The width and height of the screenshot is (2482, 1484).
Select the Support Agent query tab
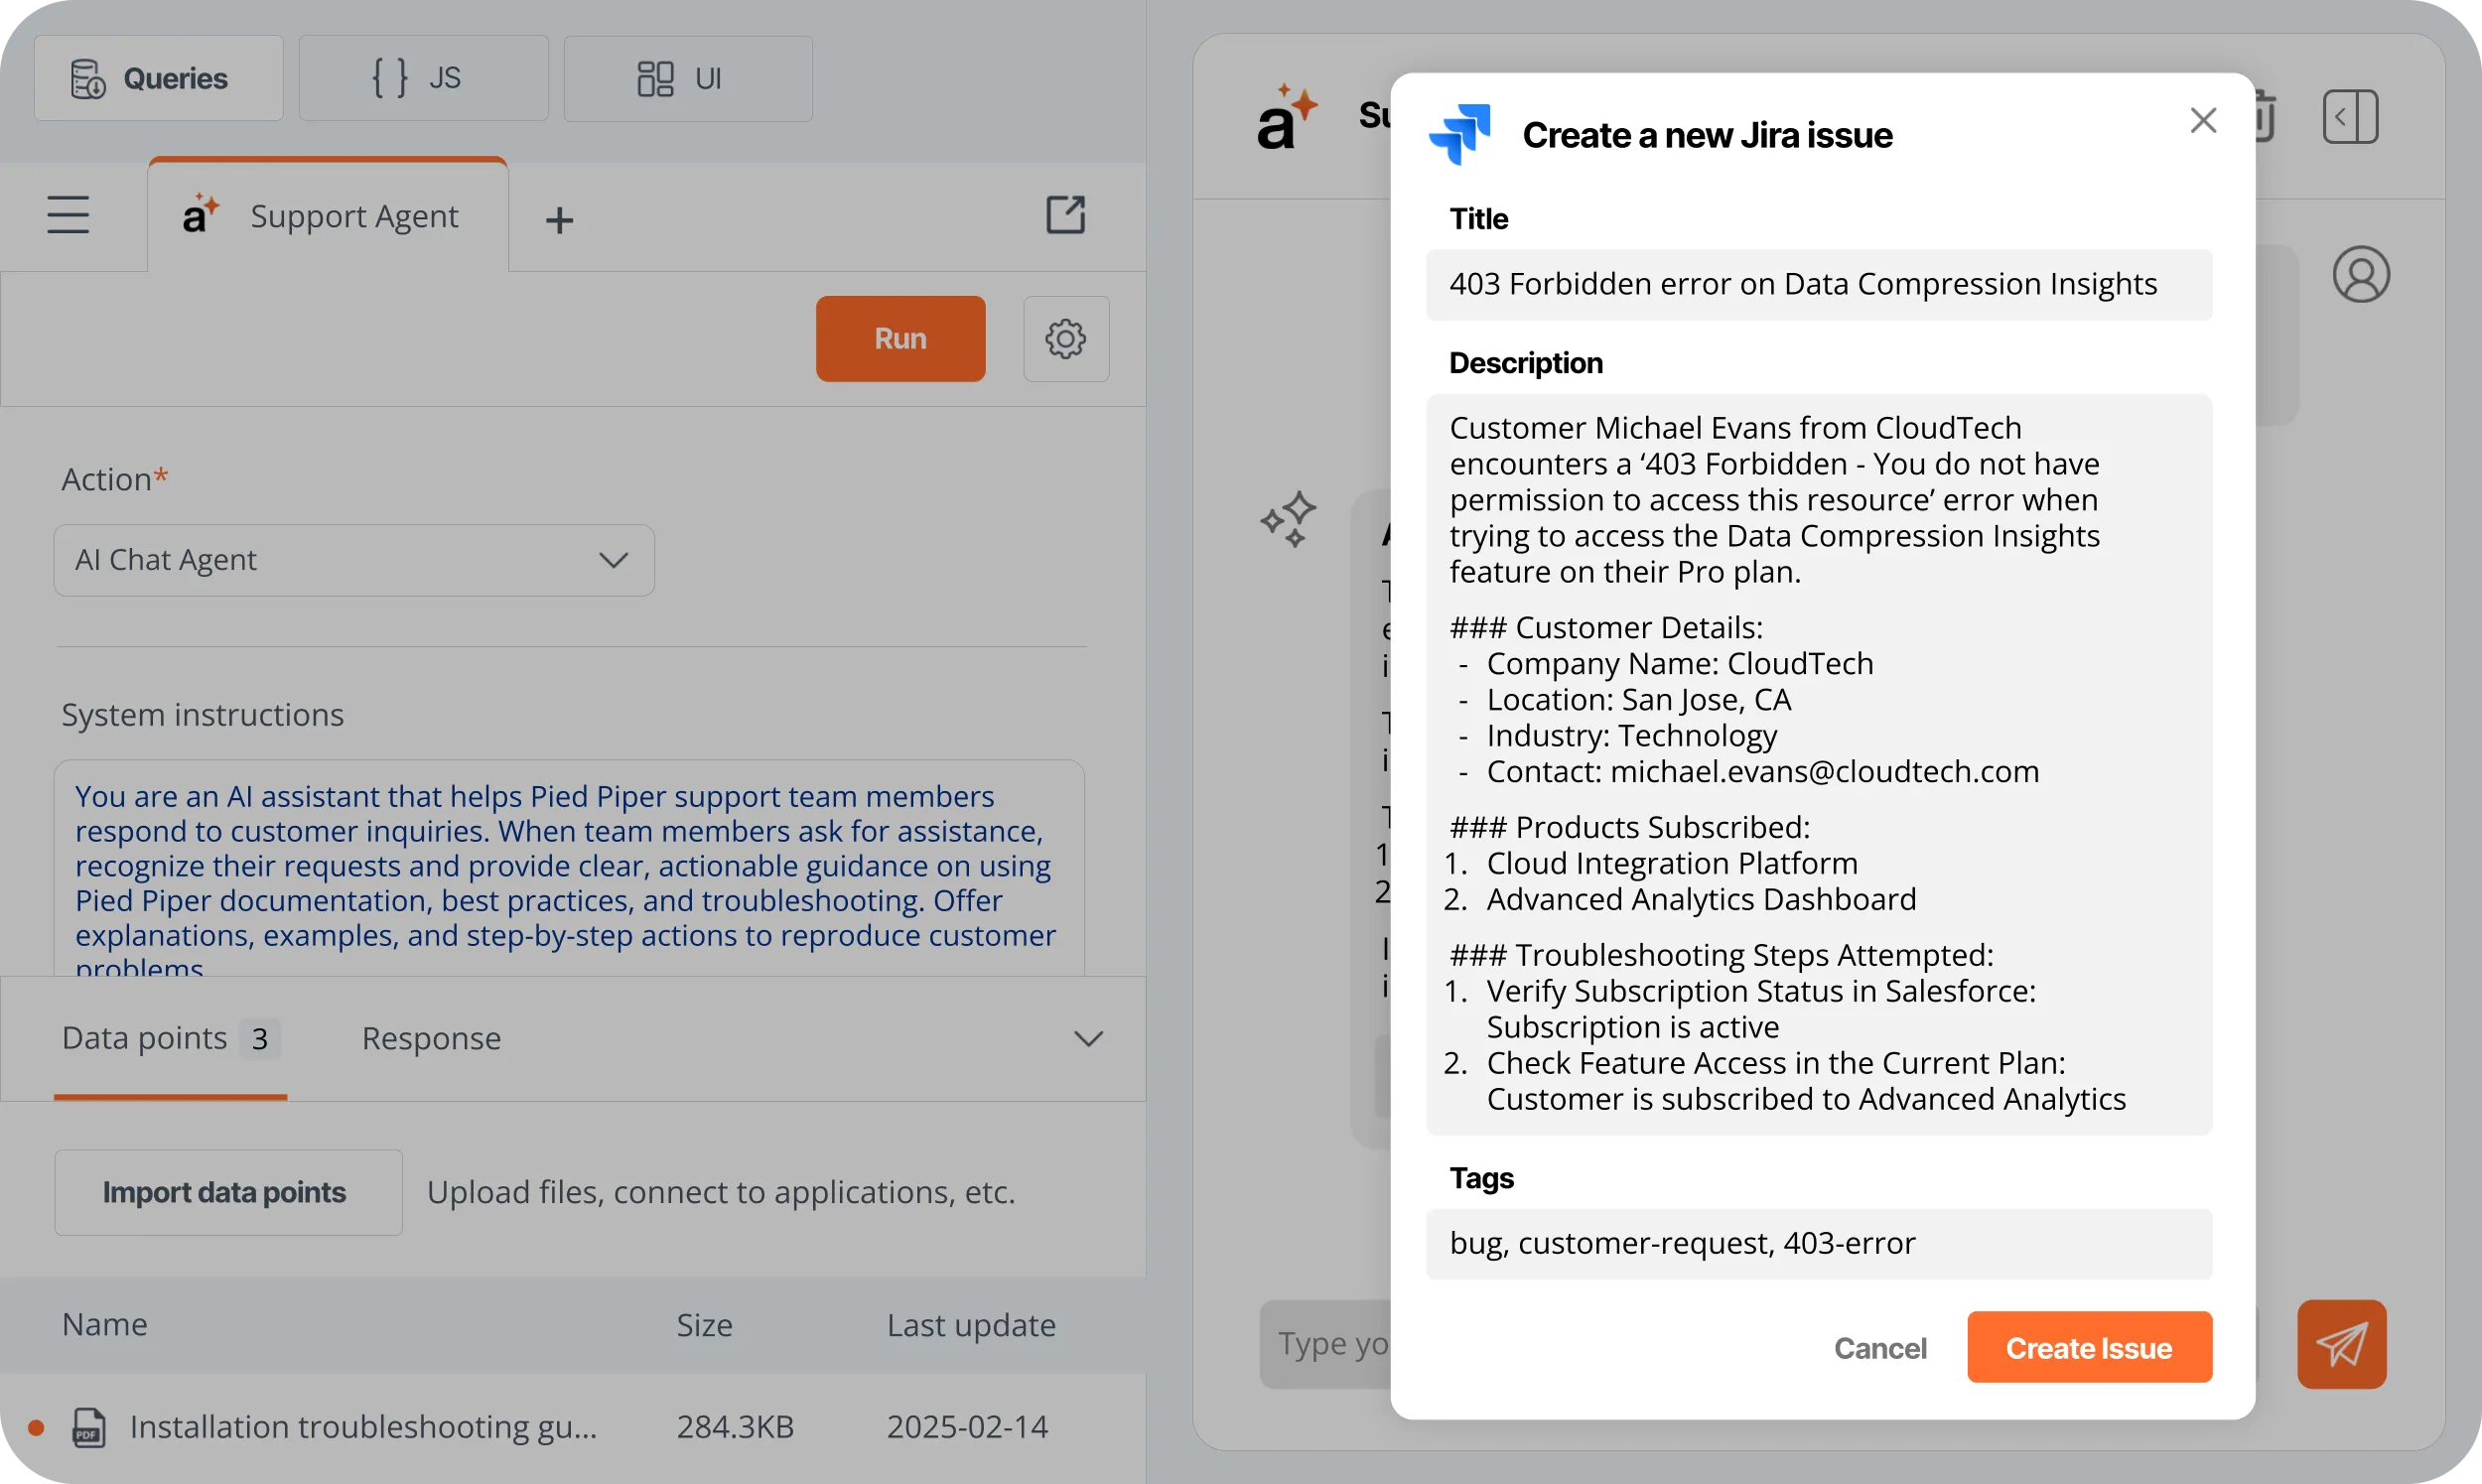(328, 216)
